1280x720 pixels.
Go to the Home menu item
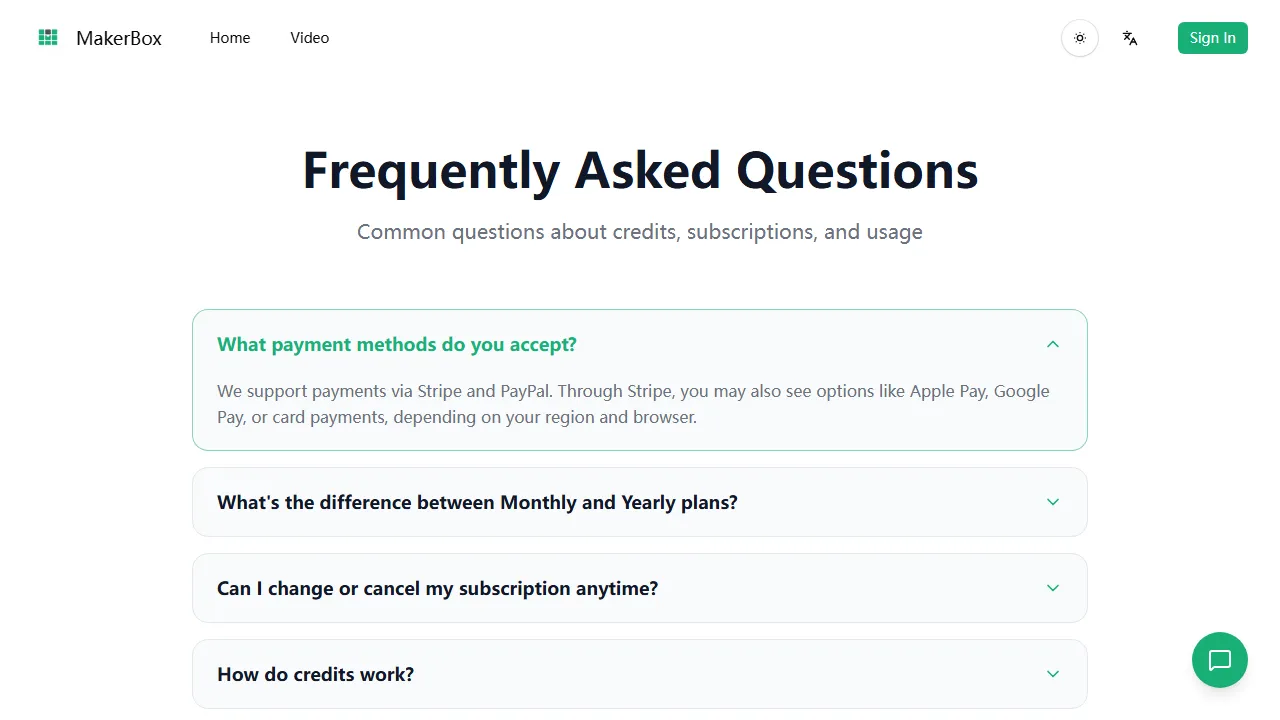coord(230,38)
